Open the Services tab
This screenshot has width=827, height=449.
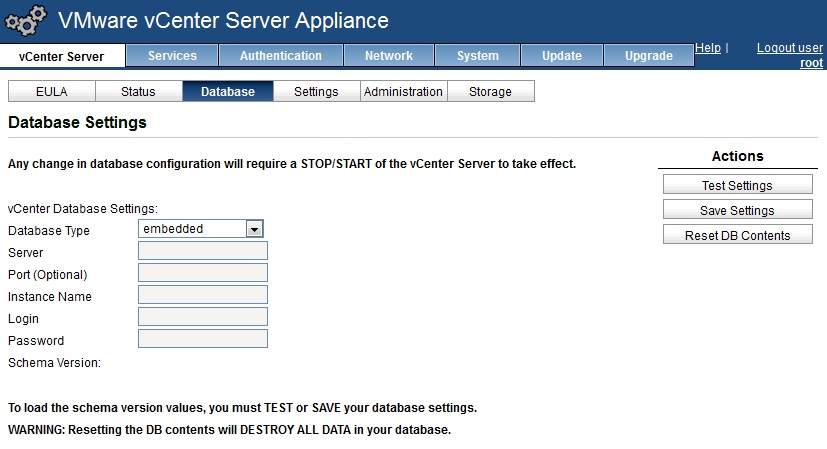tap(172, 55)
